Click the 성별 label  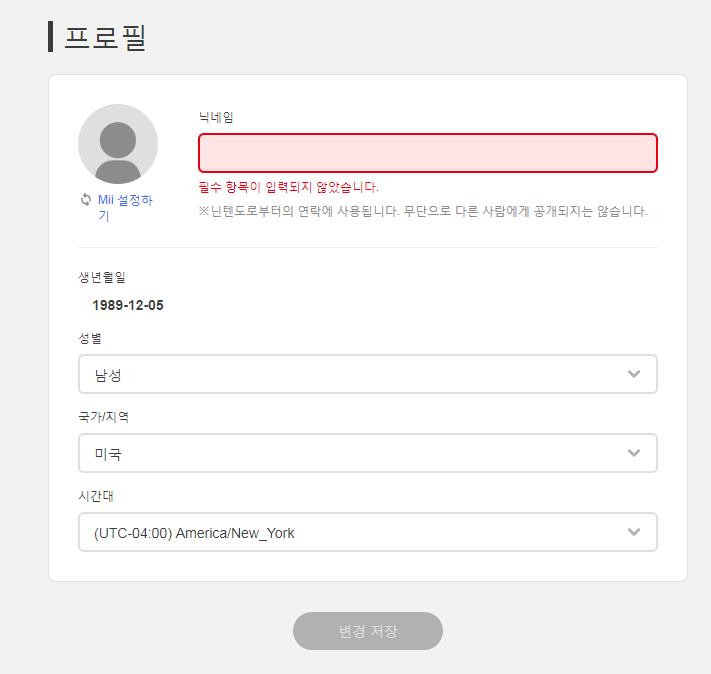click(x=90, y=338)
